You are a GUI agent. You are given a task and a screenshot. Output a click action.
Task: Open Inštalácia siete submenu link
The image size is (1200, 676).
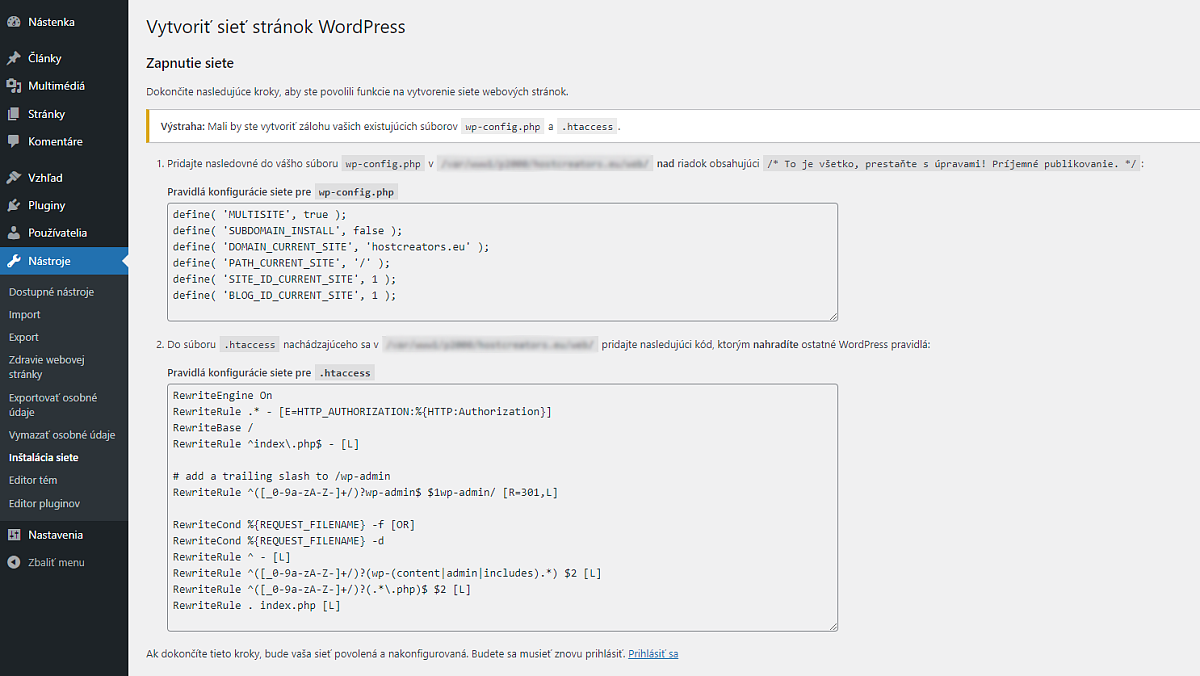[x=44, y=457]
